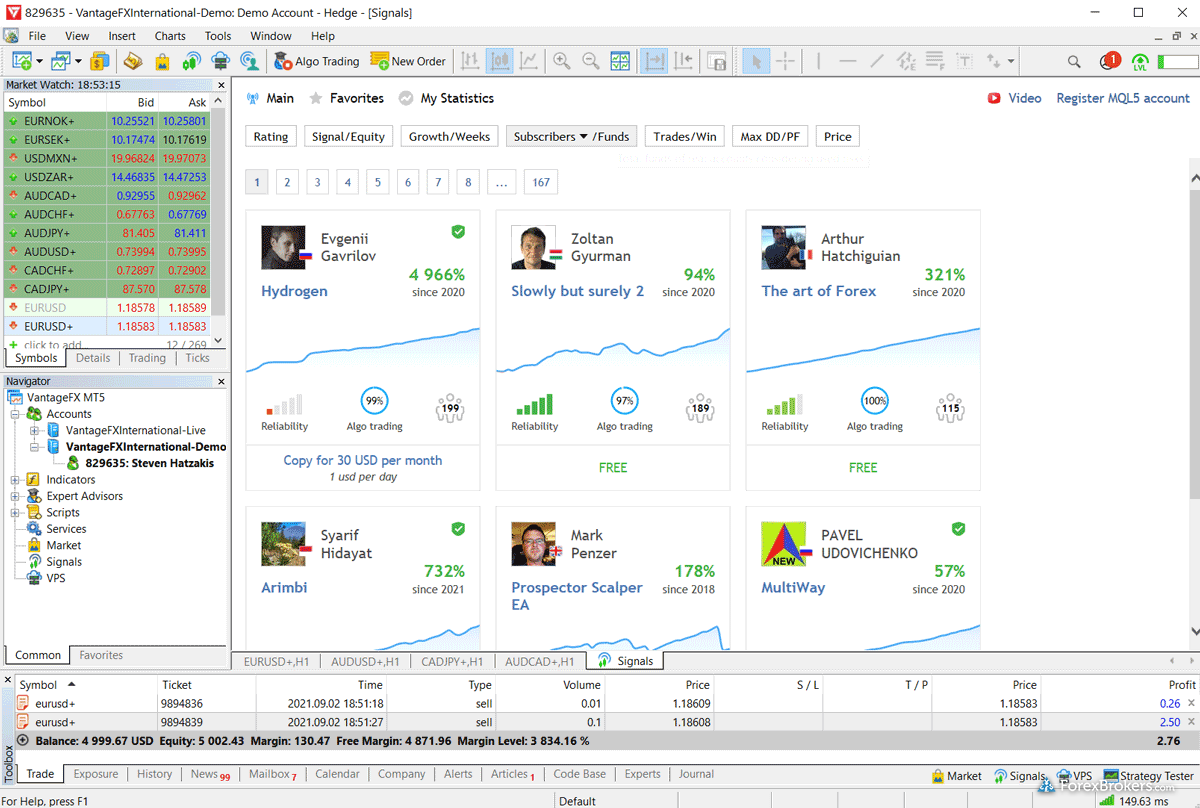Open the Hydrogen signal link
The height and width of the screenshot is (808, 1200).
coord(294,291)
